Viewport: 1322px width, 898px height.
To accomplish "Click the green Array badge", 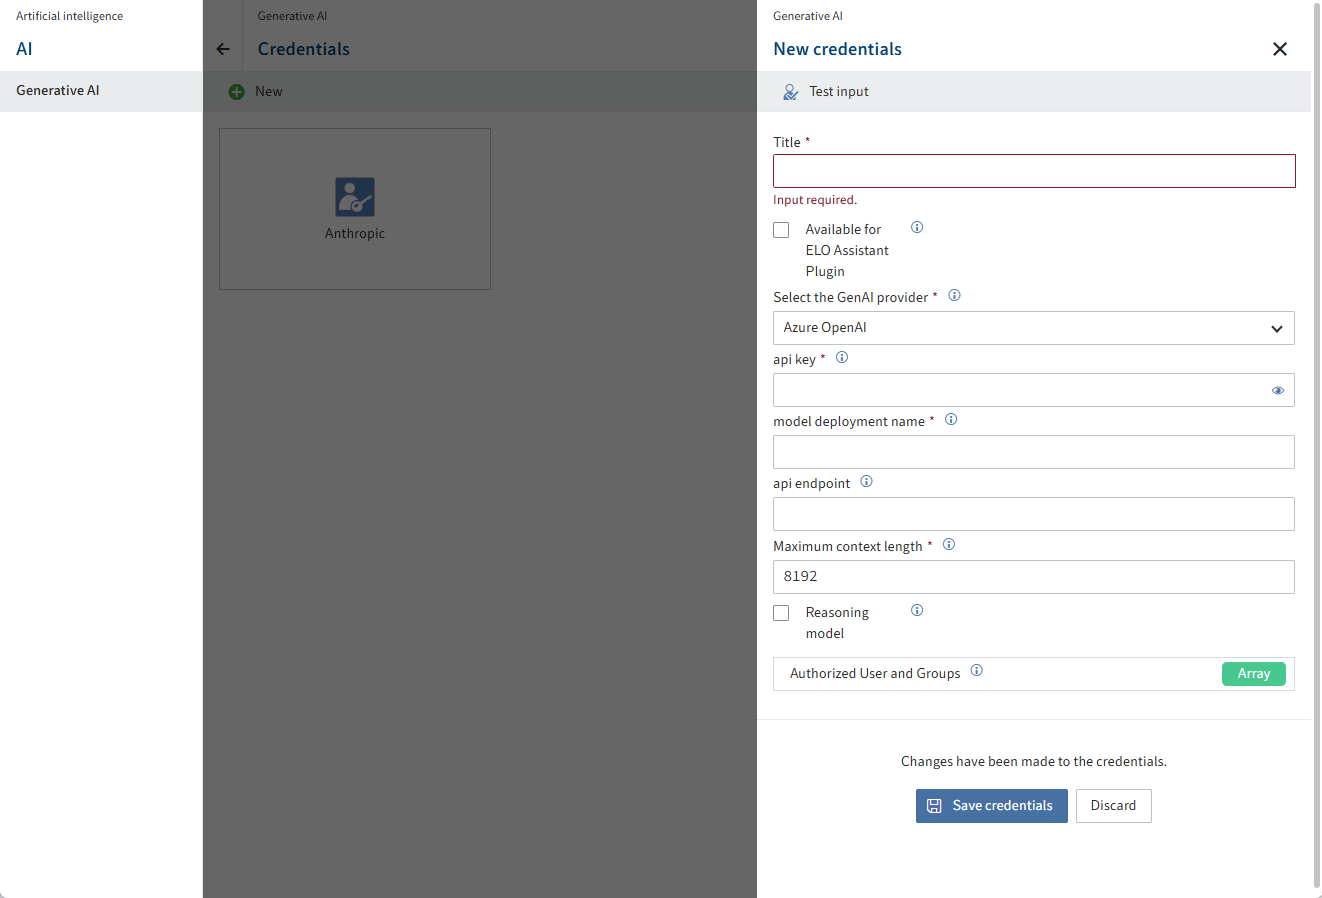I will point(1254,674).
